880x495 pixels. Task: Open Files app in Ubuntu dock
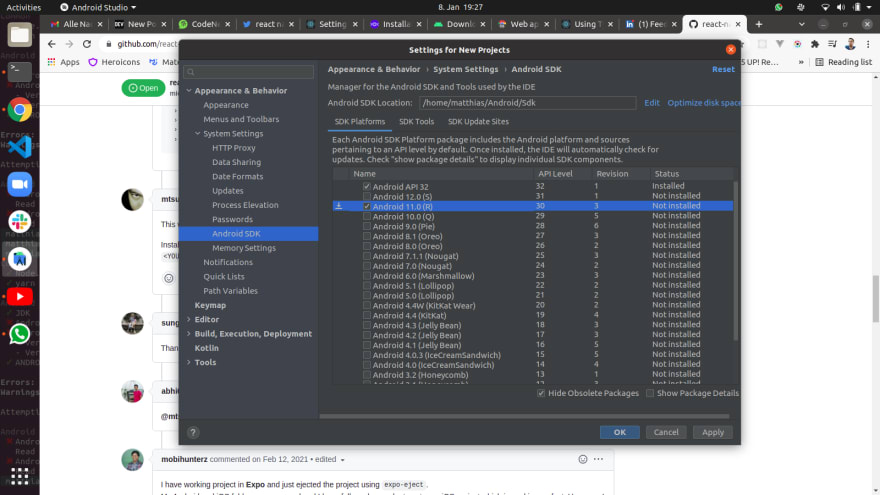20,35
